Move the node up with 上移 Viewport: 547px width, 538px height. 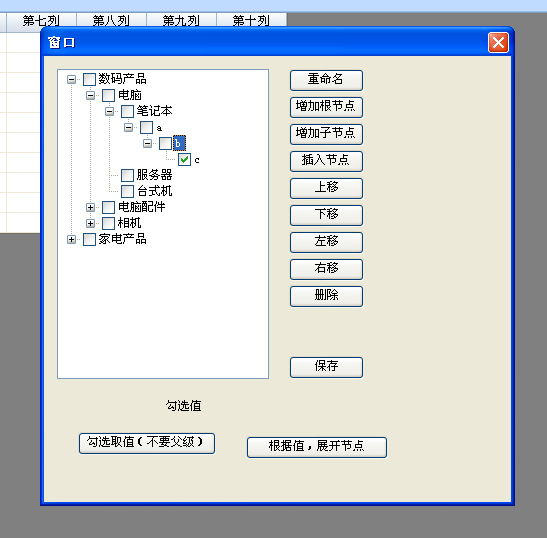point(326,188)
